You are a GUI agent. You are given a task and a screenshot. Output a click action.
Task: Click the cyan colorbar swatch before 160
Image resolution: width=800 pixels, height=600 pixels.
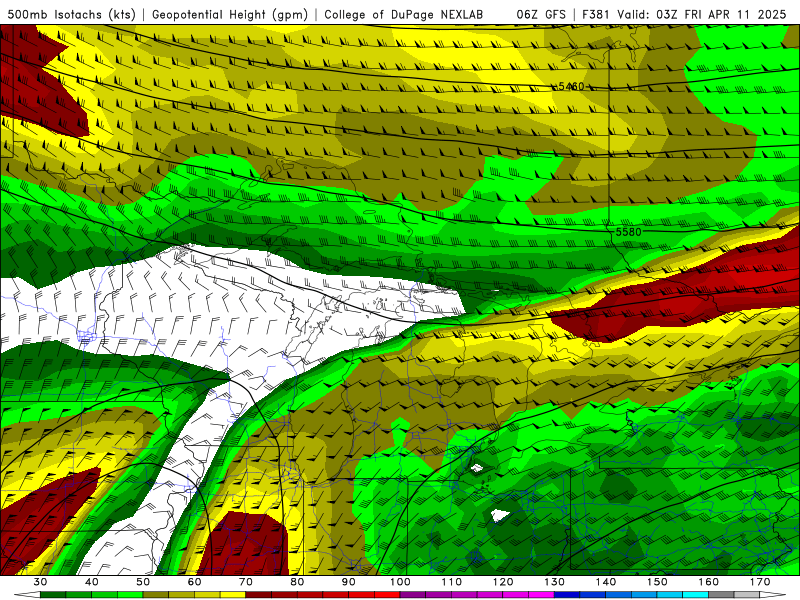[x=696, y=595]
